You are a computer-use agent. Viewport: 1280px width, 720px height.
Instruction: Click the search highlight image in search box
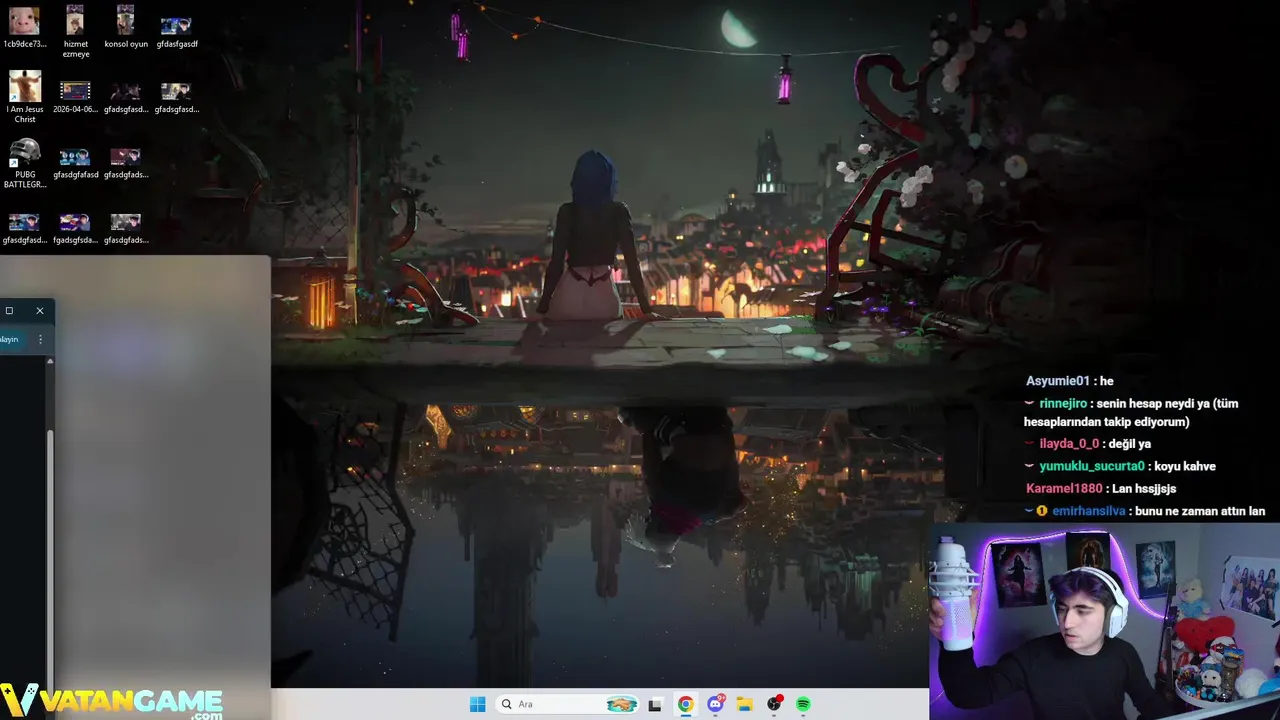tap(621, 704)
